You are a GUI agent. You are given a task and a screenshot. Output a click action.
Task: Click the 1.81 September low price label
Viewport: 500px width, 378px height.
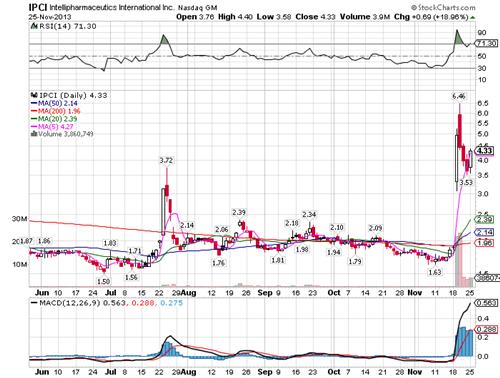278,260
